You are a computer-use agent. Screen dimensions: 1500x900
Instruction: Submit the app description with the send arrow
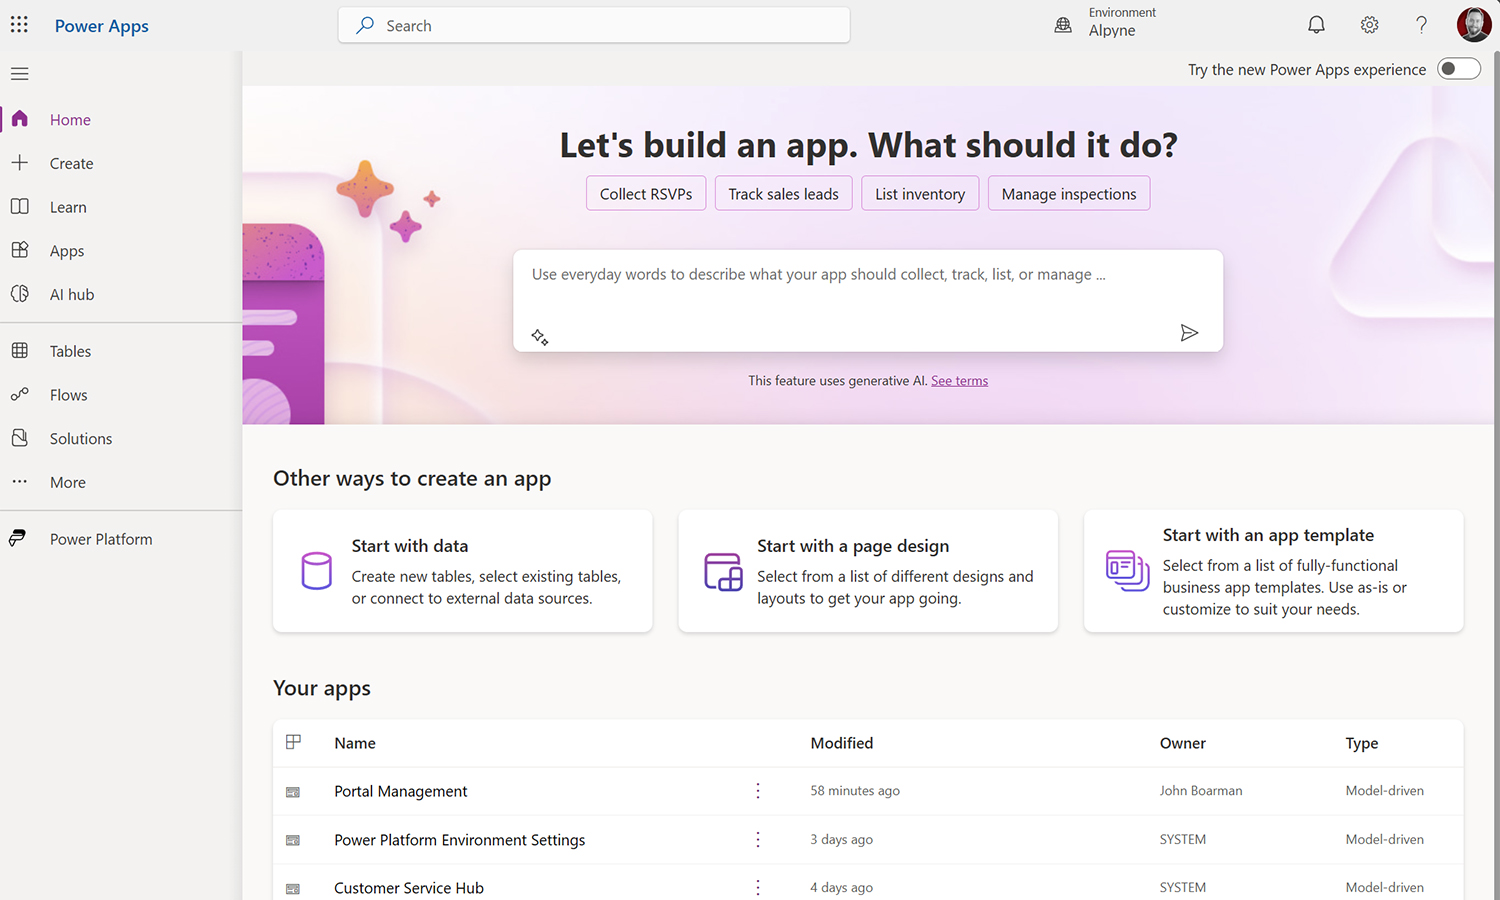[1189, 333]
